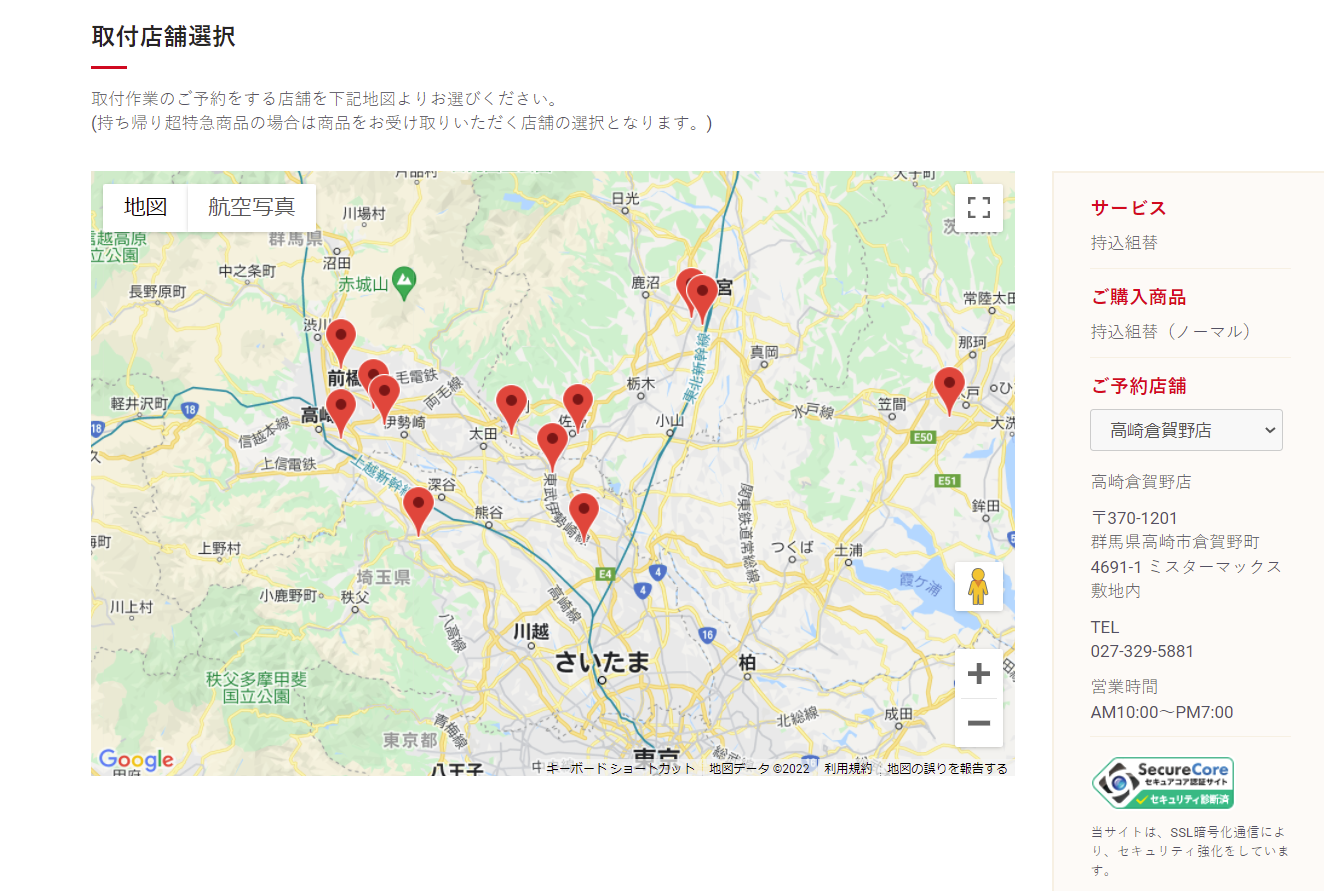1324x891 pixels.
Task: Switch to the 航空写真 satellite view
Action: pyautogui.click(x=252, y=207)
